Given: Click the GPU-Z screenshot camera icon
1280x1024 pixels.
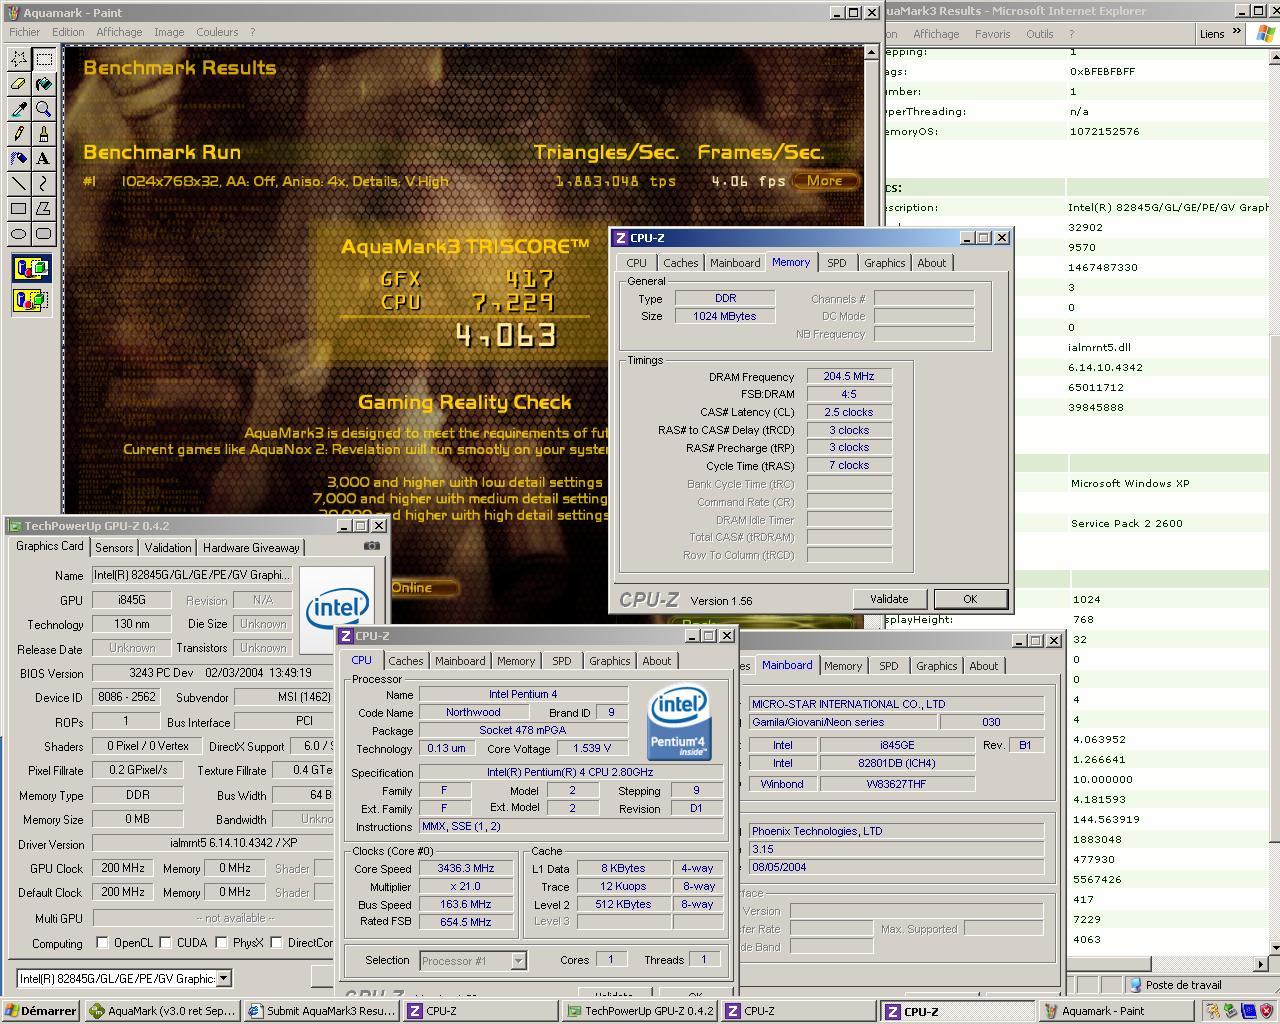Looking at the screenshot, I should click(x=372, y=546).
